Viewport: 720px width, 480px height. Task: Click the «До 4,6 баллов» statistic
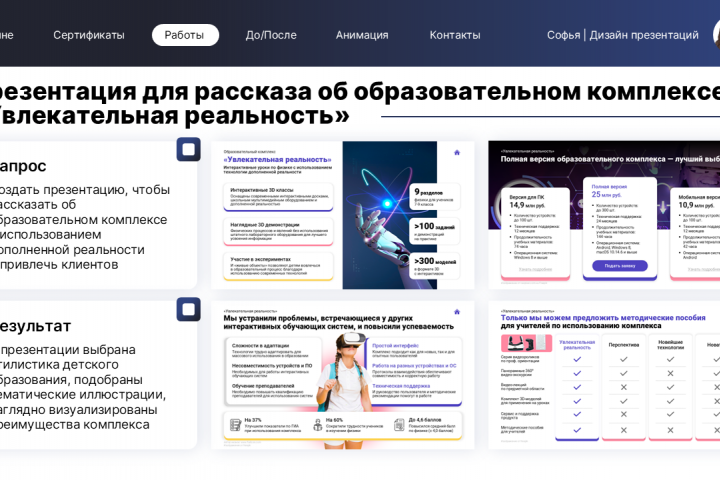tap(432, 425)
